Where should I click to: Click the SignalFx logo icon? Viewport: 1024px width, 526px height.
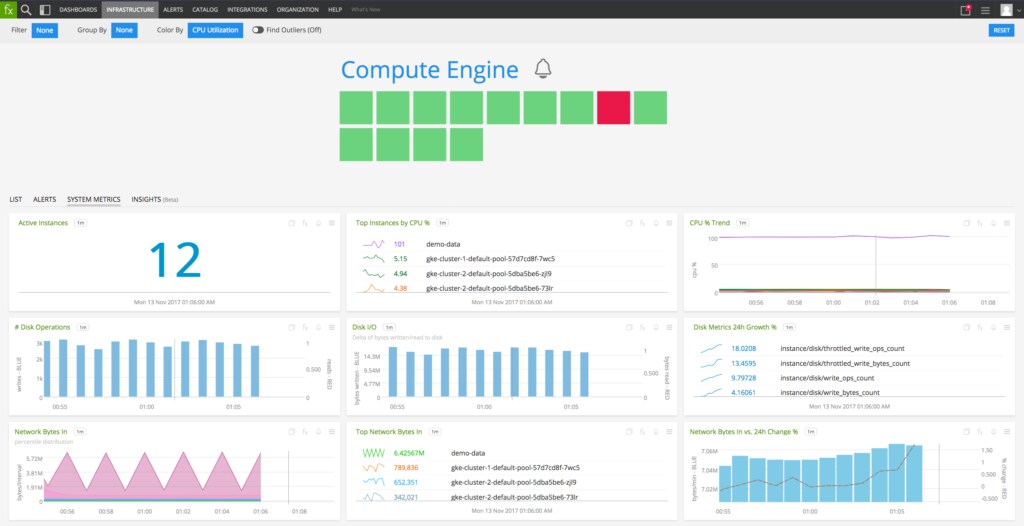tap(8, 9)
